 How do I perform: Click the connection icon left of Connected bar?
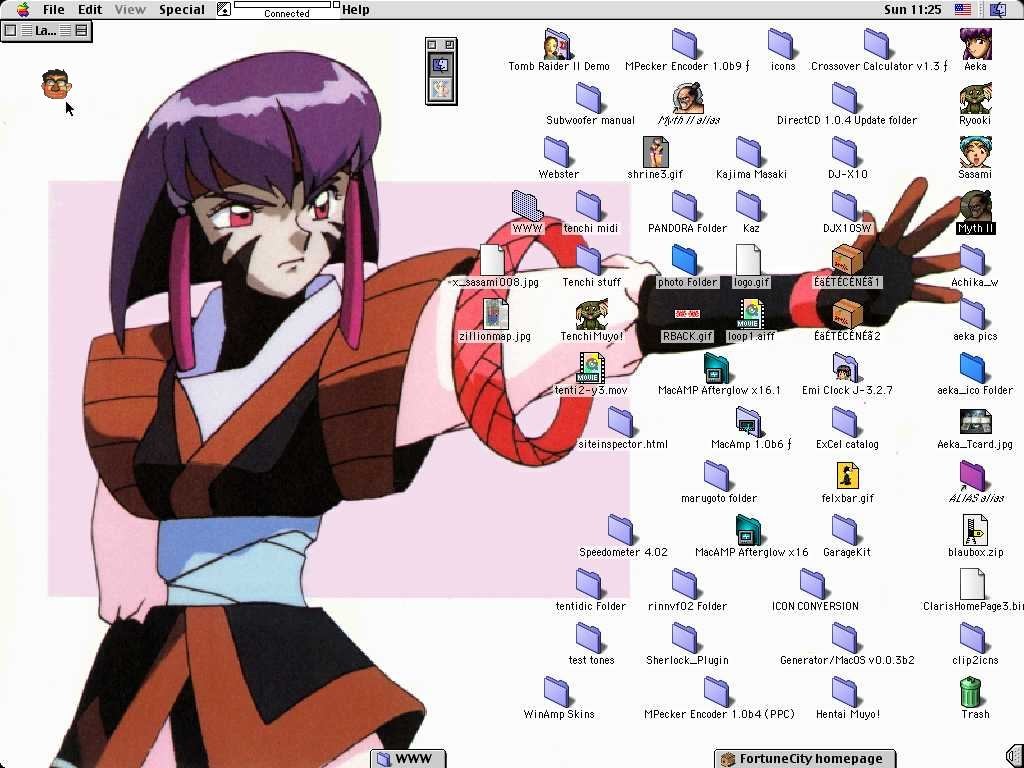(223, 9)
